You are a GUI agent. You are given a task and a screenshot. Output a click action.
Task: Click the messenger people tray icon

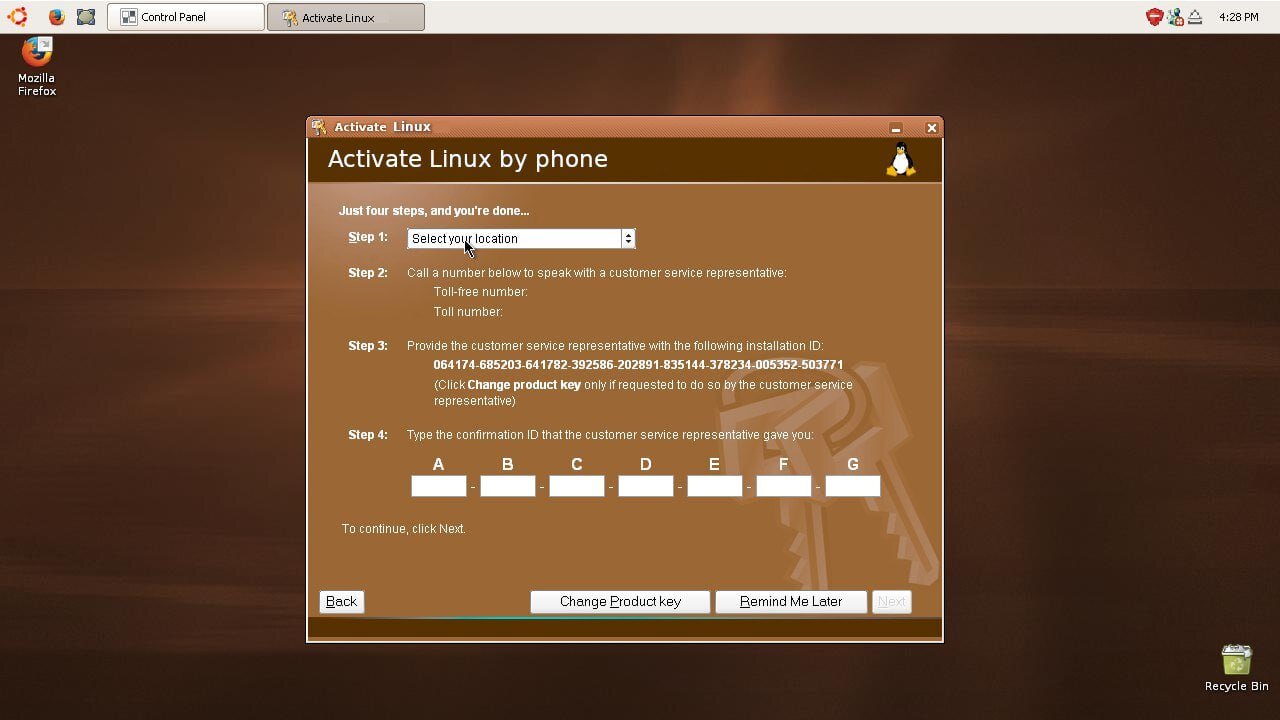click(x=1175, y=17)
